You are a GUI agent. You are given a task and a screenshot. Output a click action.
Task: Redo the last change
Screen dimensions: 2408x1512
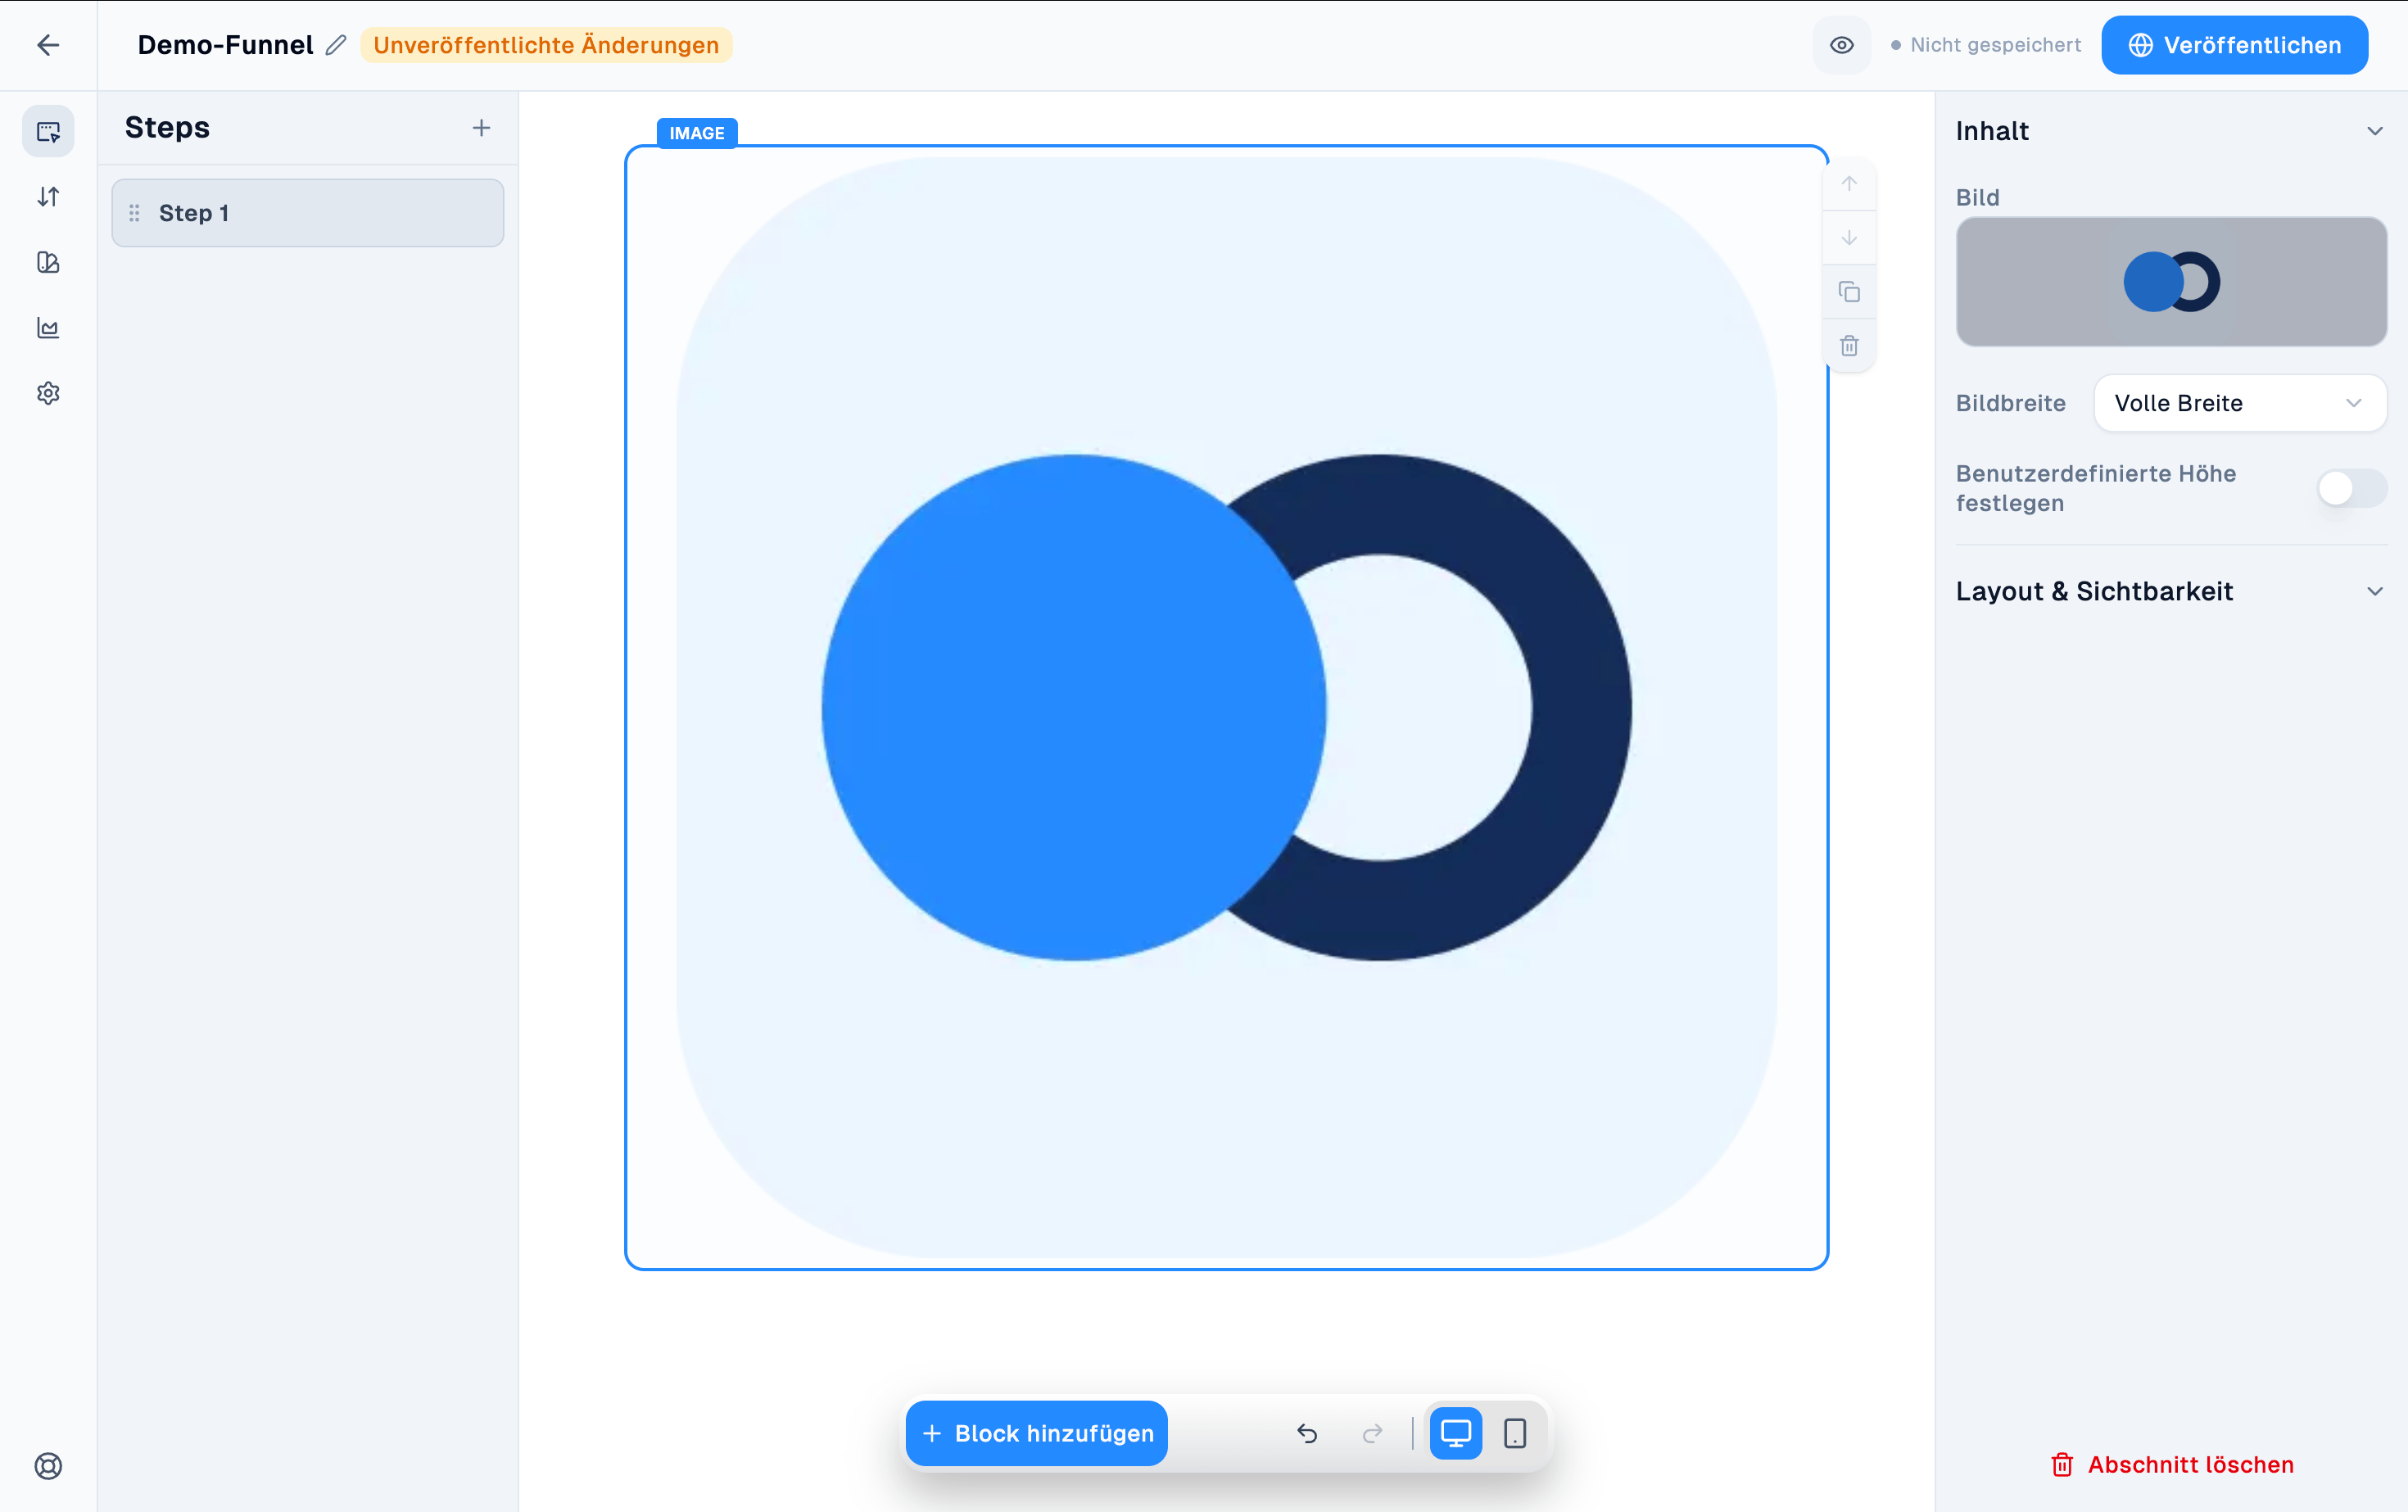pos(1373,1433)
